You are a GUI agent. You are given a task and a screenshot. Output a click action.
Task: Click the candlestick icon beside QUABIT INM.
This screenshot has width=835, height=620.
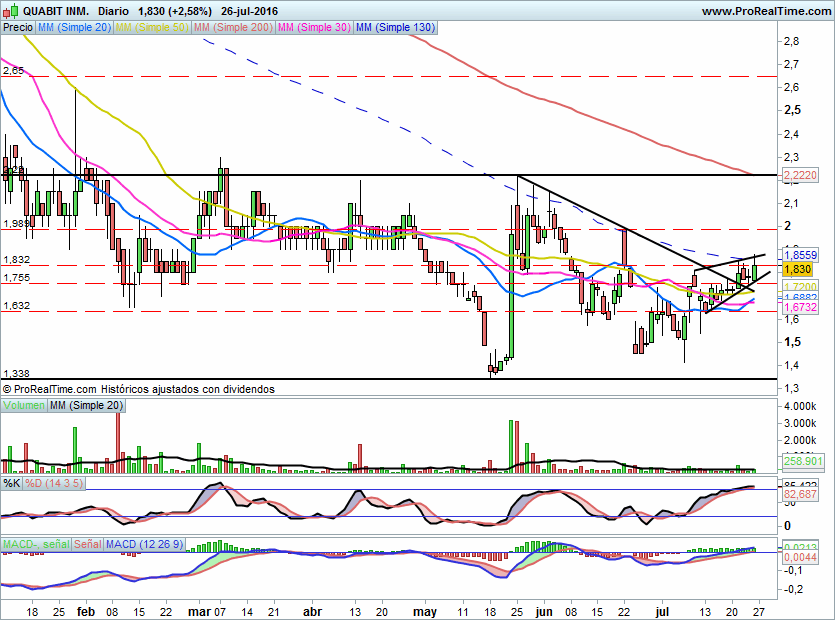coord(11,11)
